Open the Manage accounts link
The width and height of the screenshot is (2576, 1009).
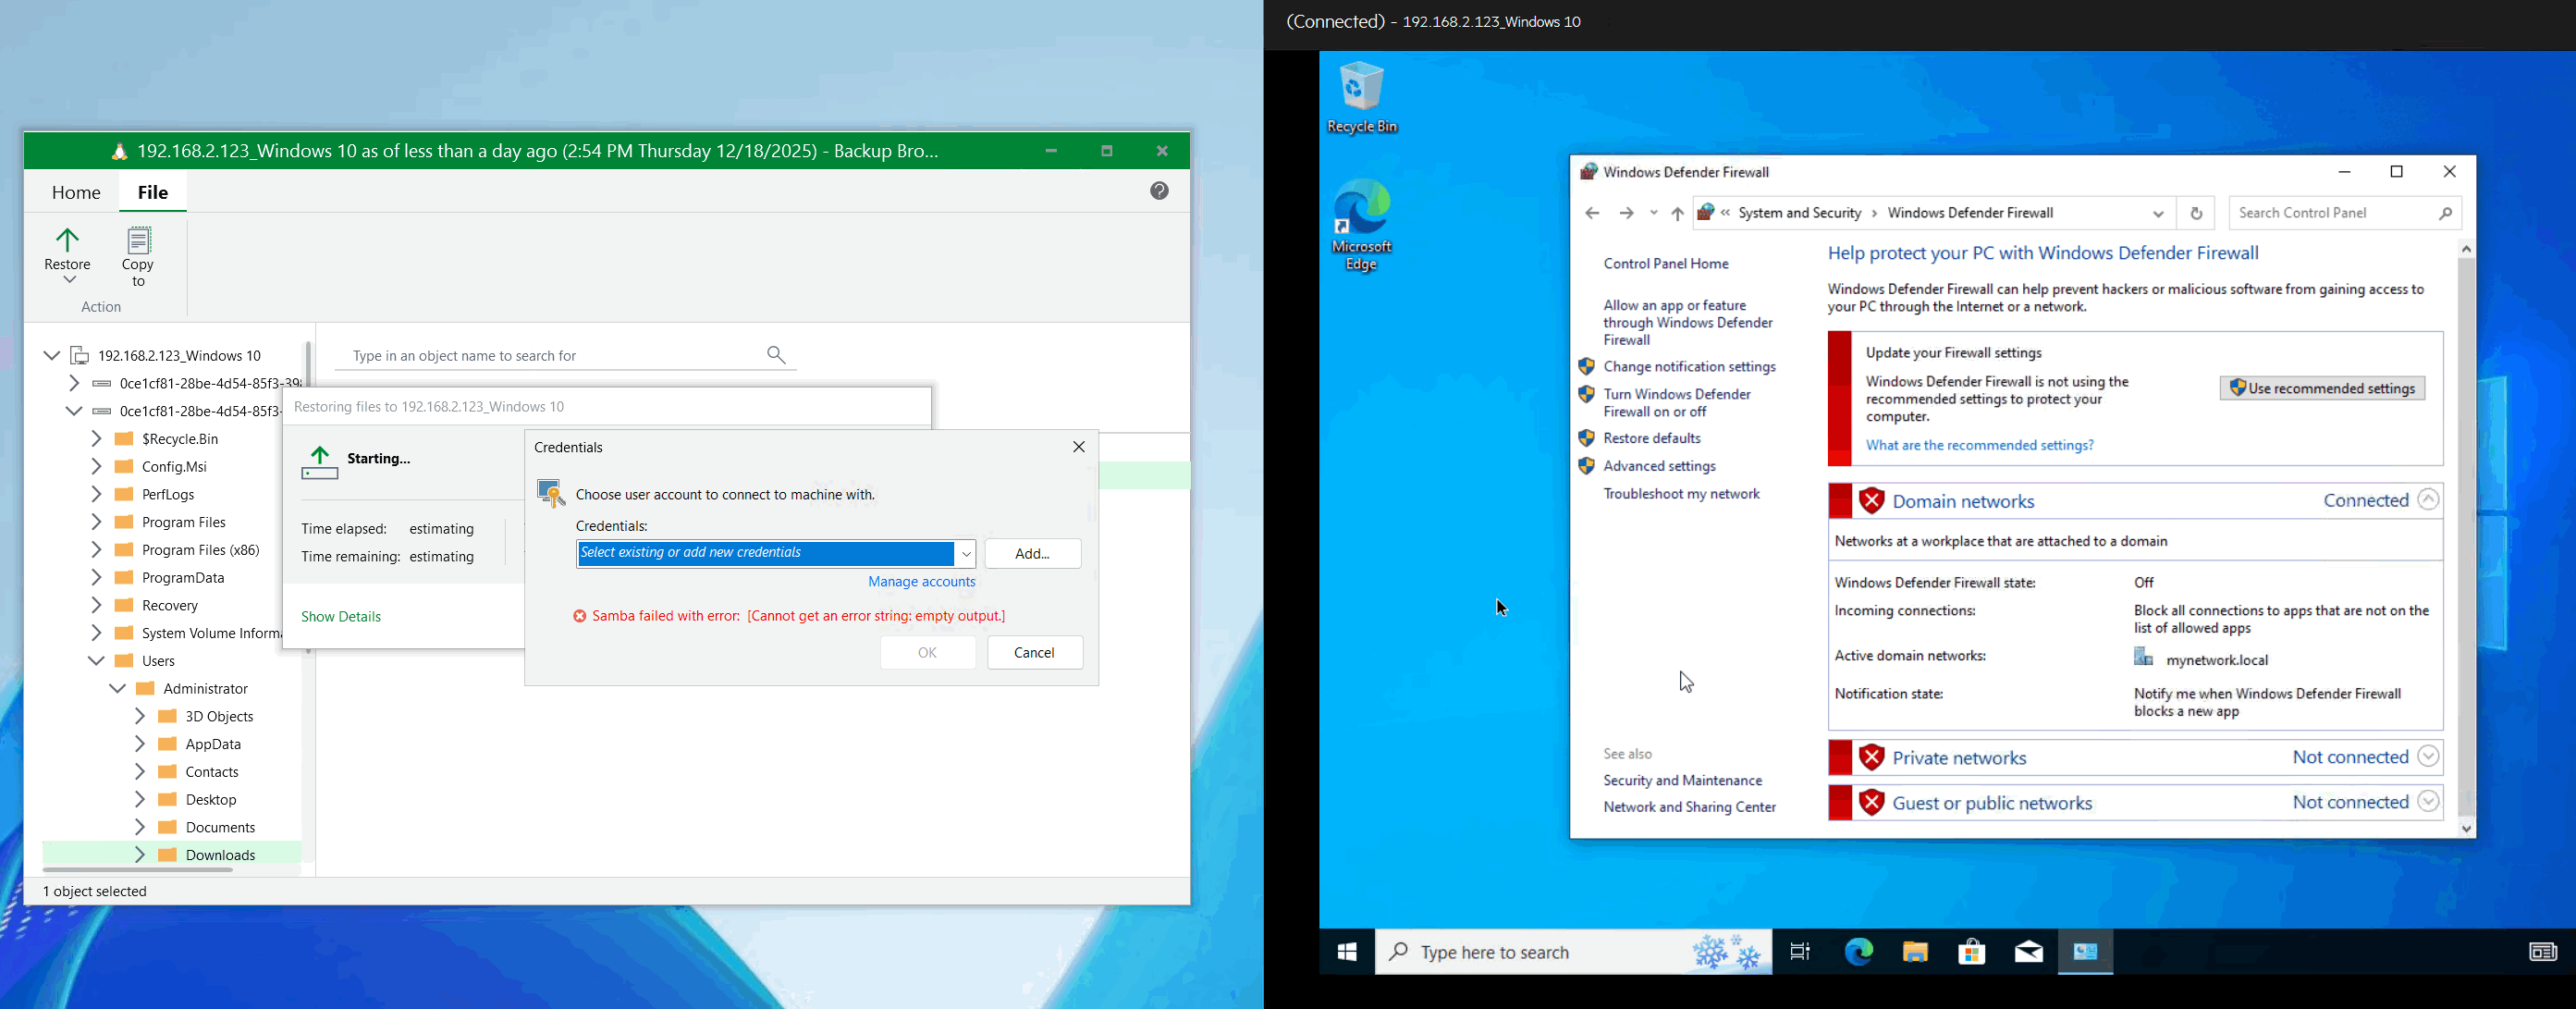pyautogui.click(x=921, y=582)
